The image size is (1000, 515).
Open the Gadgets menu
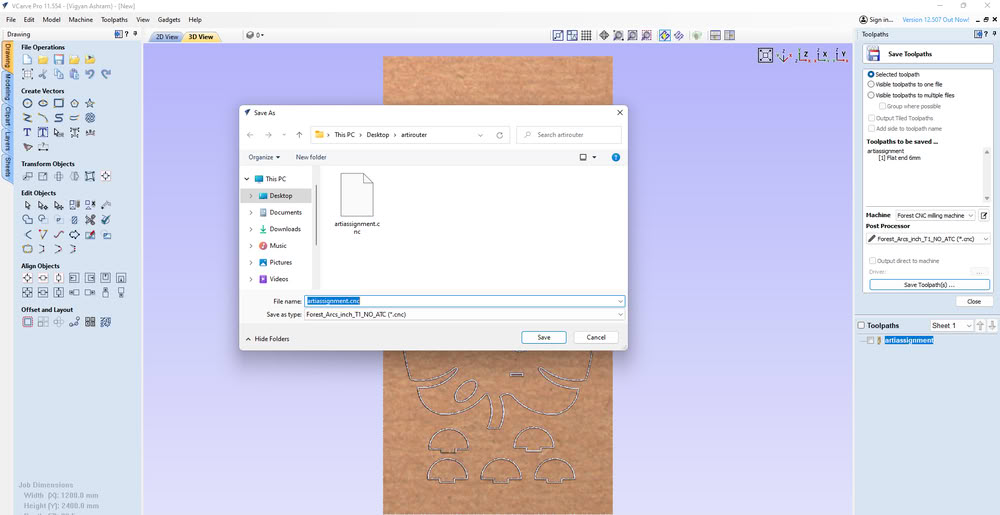coord(169,20)
